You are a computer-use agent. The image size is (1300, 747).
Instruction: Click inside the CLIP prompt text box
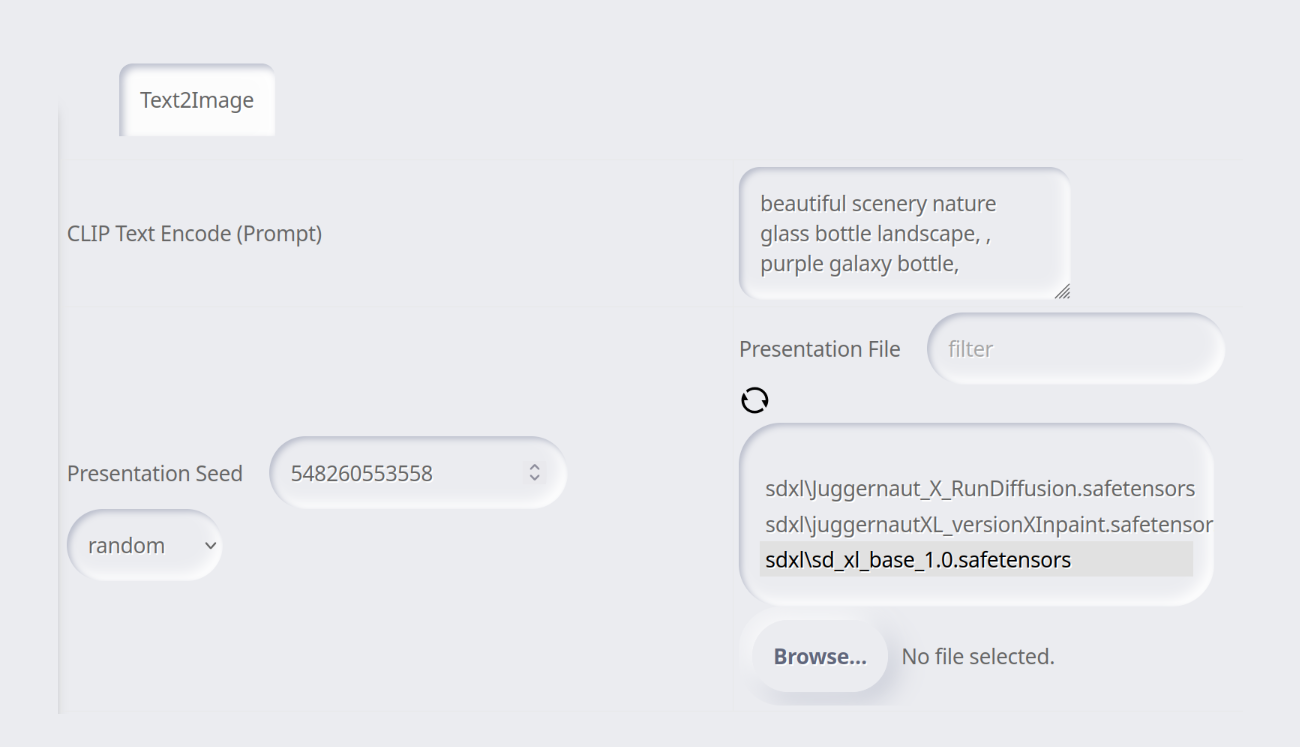[900, 233]
